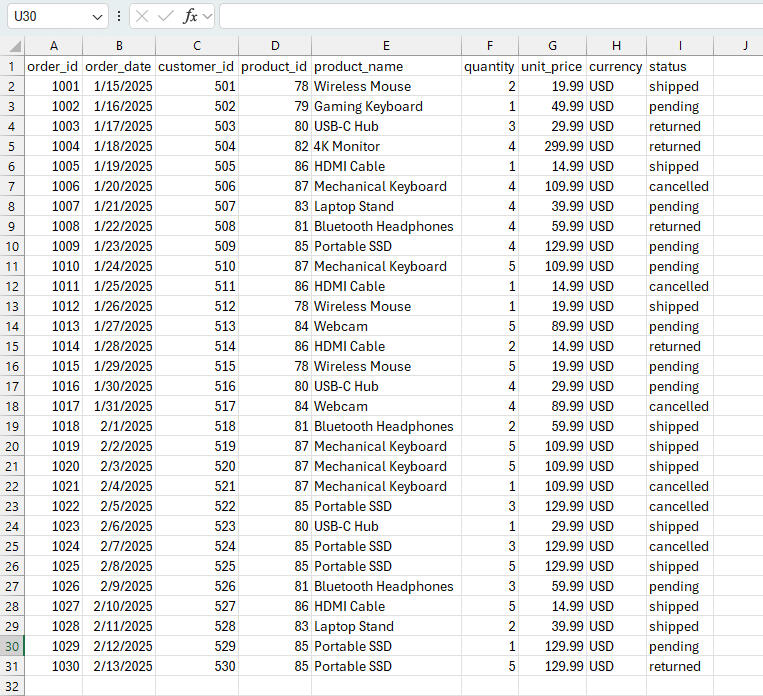Click the Insert Function fx icon
Image resolution: width=763 pixels, height=696 pixels.
[189, 17]
